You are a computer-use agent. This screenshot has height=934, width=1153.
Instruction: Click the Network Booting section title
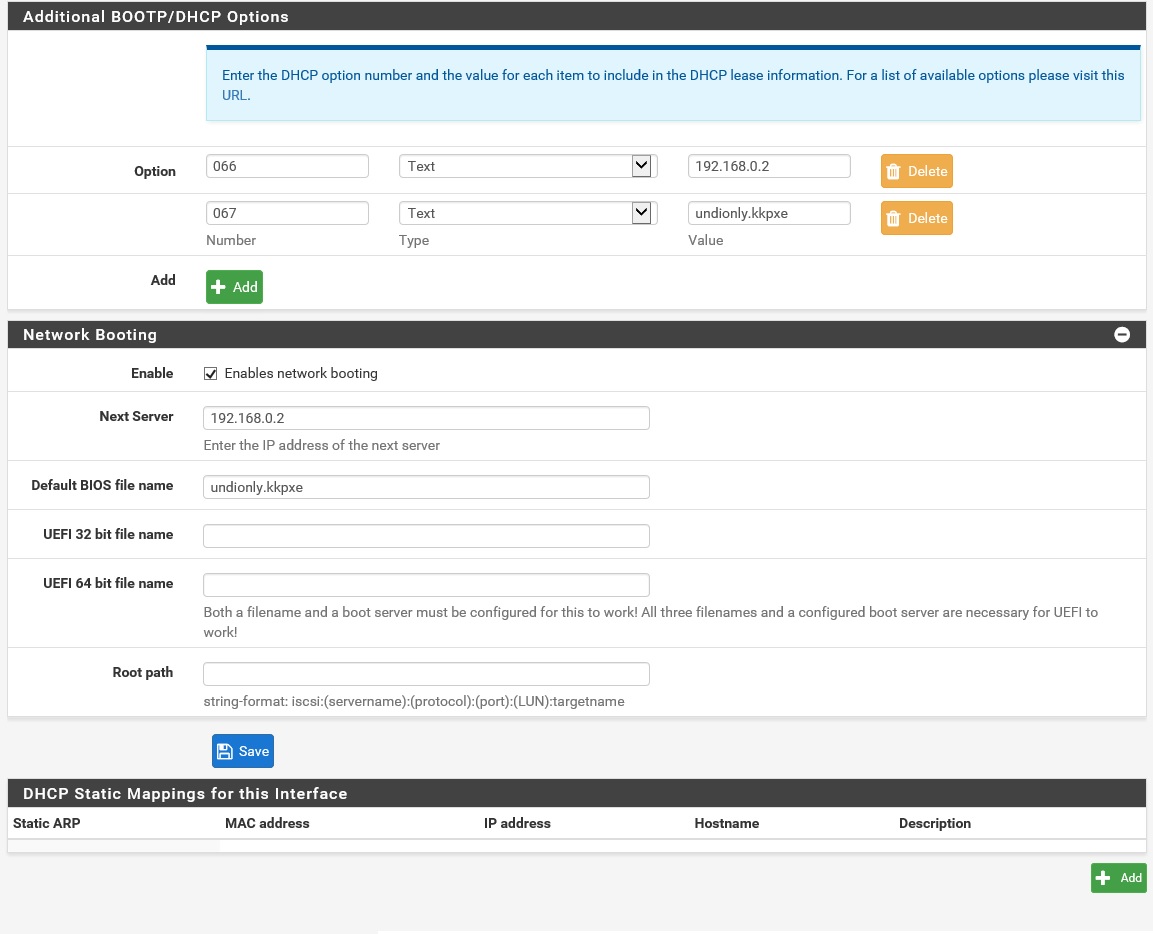(90, 335)
